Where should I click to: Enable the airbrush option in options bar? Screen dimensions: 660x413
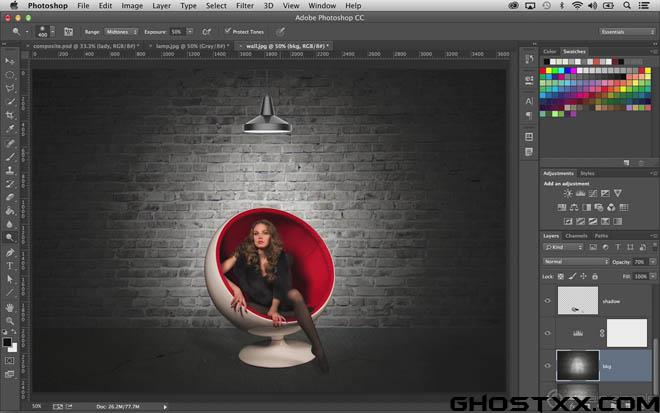coord(206,32)
